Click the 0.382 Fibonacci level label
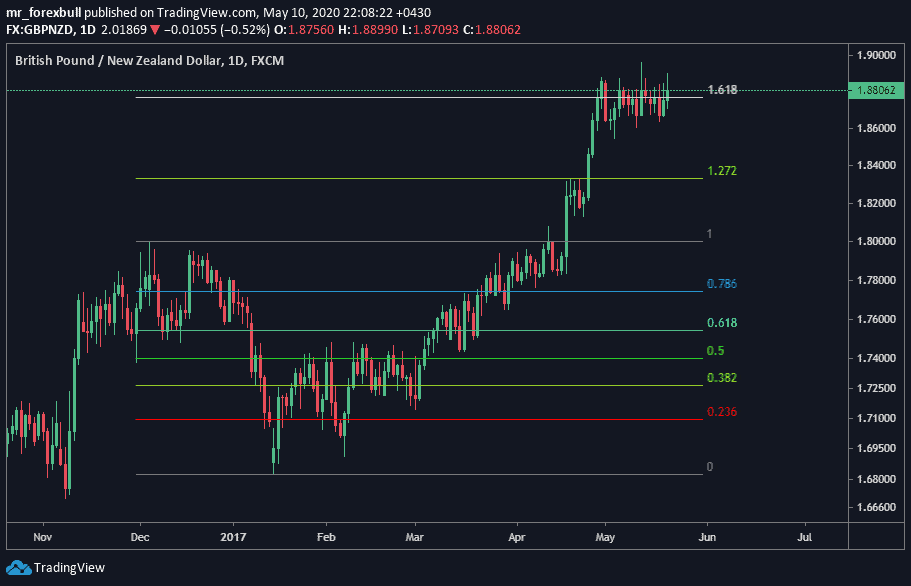The height and width of the screenshot is (586, 911). (721, 378)
